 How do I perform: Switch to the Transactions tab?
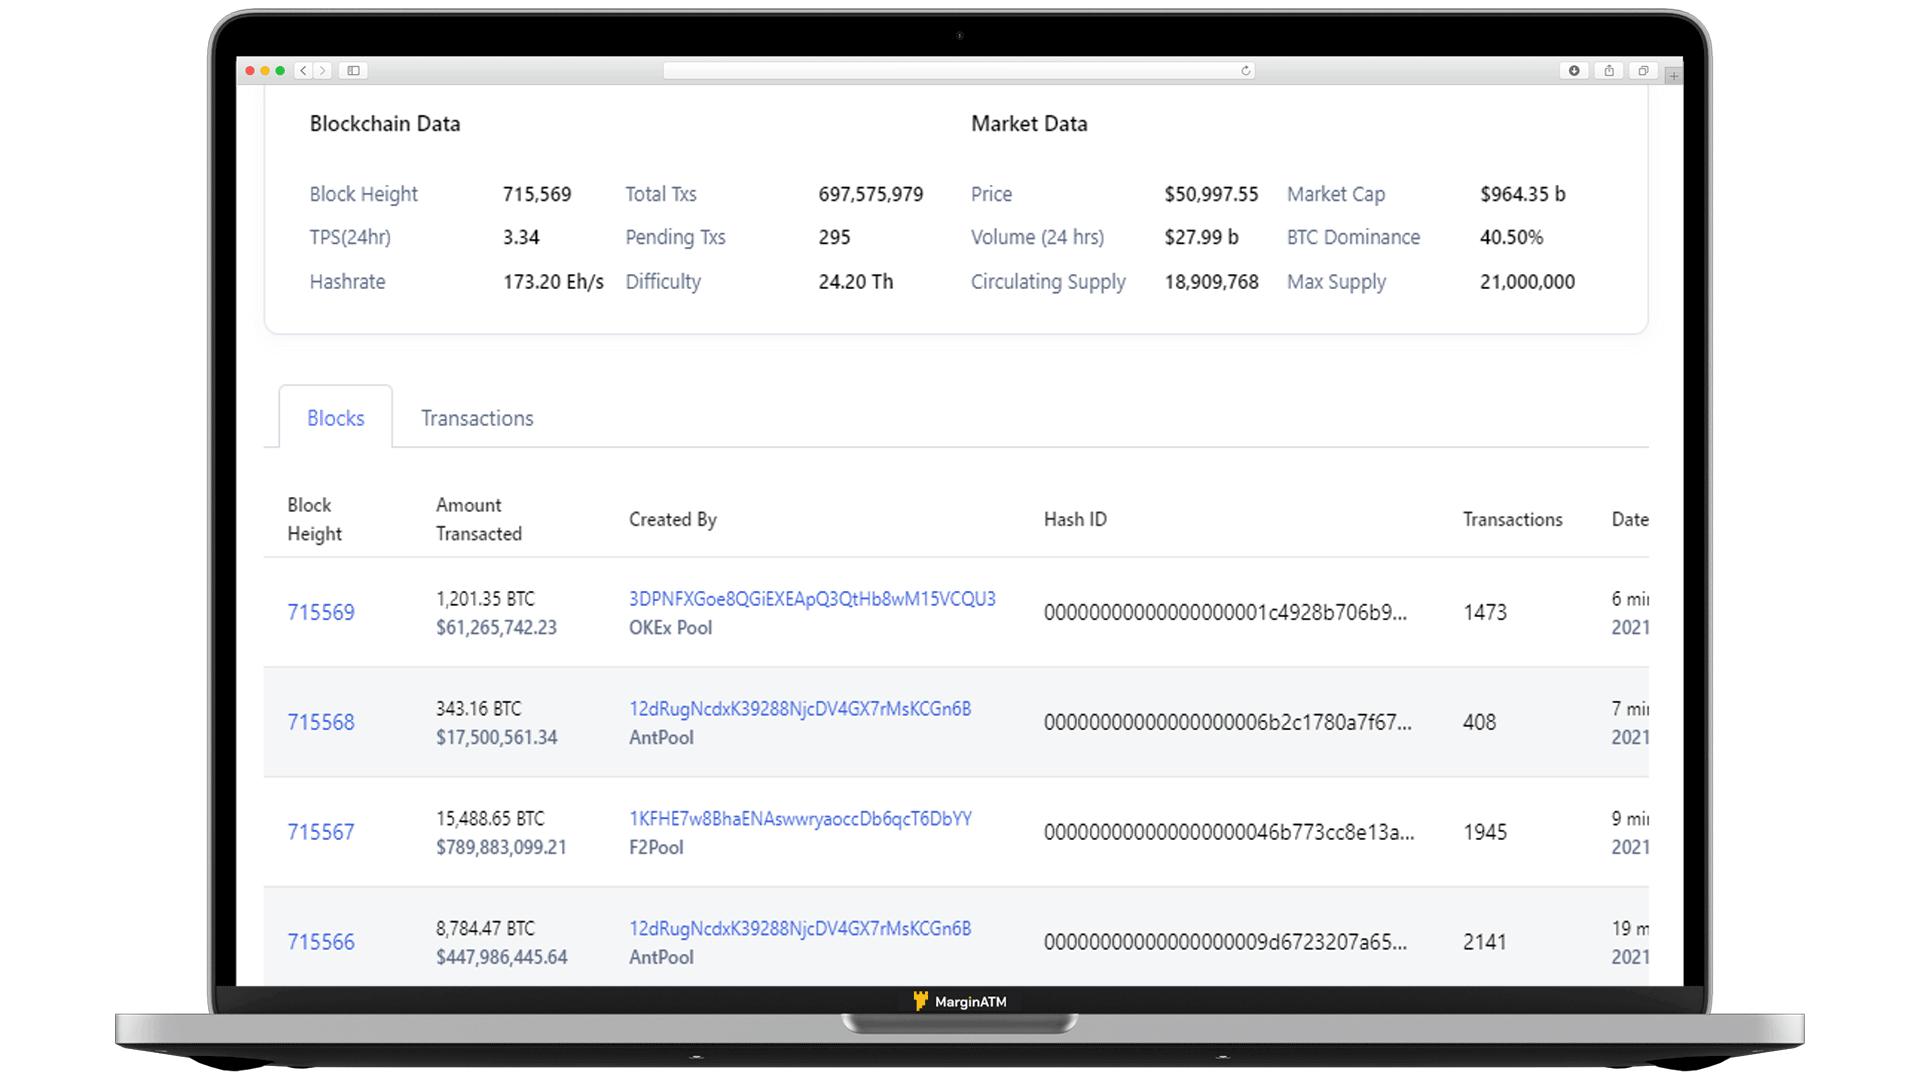coord(476,418)
